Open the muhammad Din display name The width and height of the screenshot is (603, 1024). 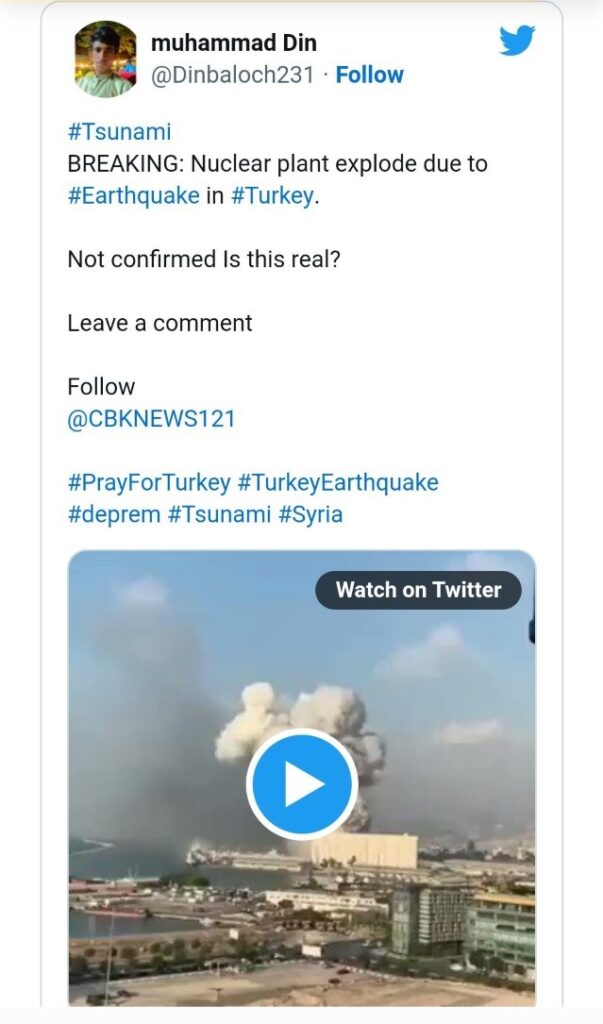pos(233,43)
